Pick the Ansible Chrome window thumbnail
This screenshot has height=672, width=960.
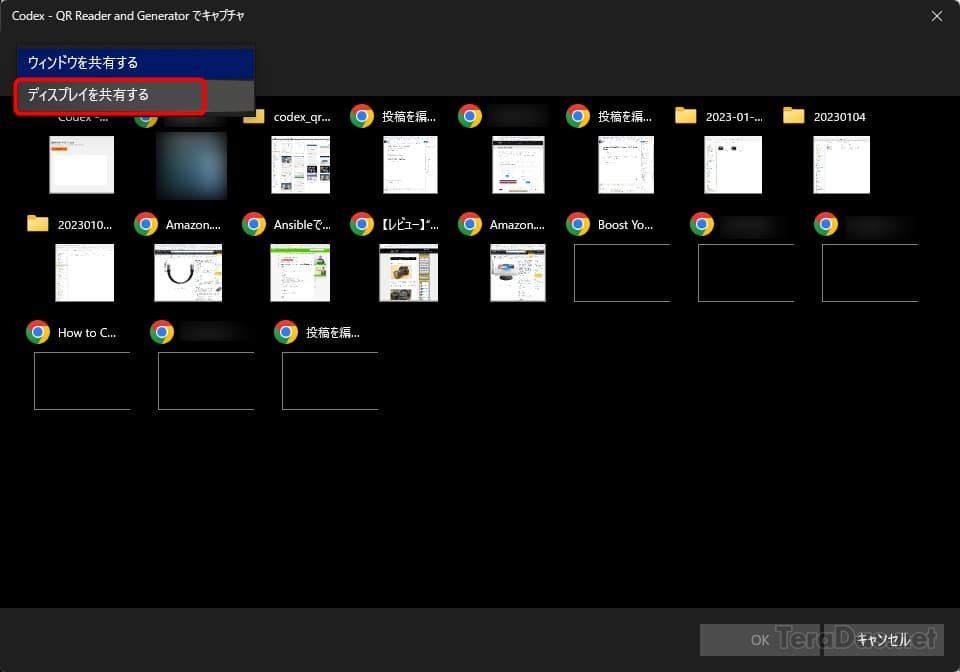300,273
